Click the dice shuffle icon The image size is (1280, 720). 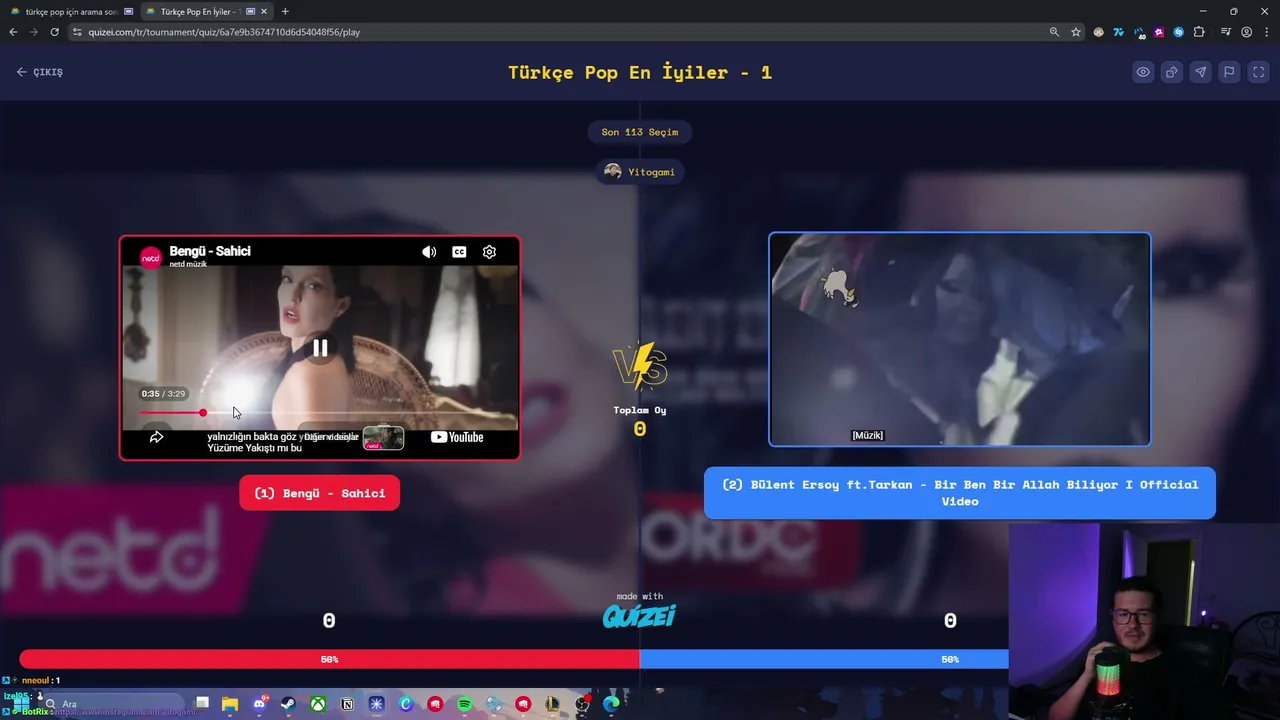tap(1171, 72)
